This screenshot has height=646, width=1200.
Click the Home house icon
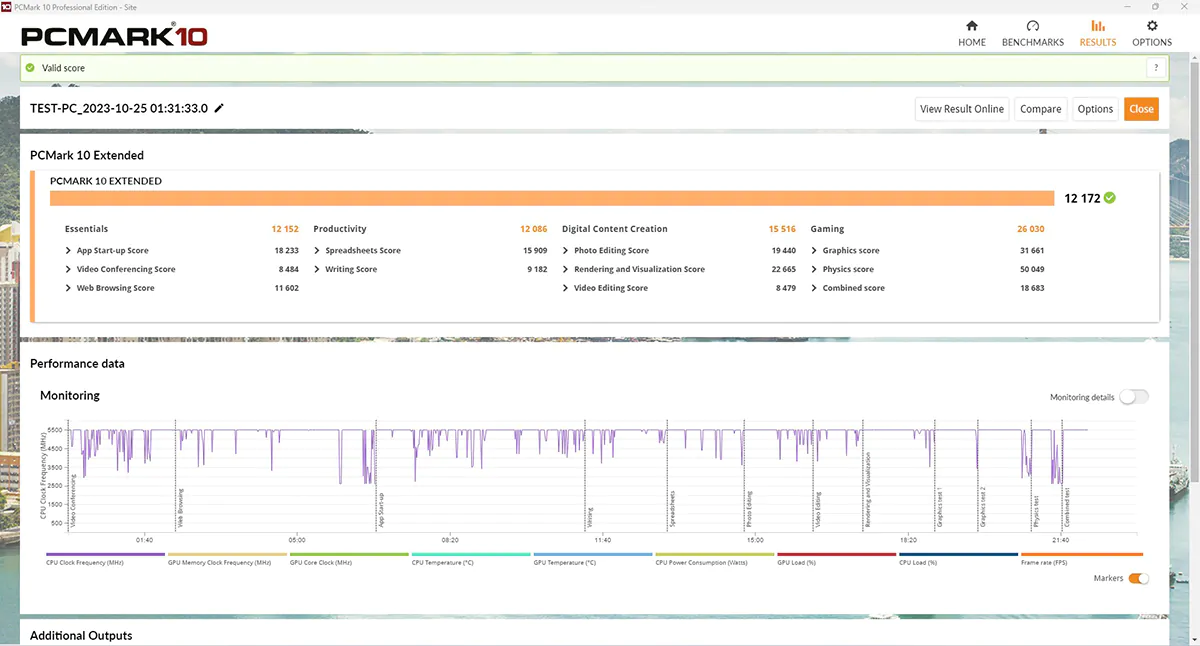tap(971, 26)
